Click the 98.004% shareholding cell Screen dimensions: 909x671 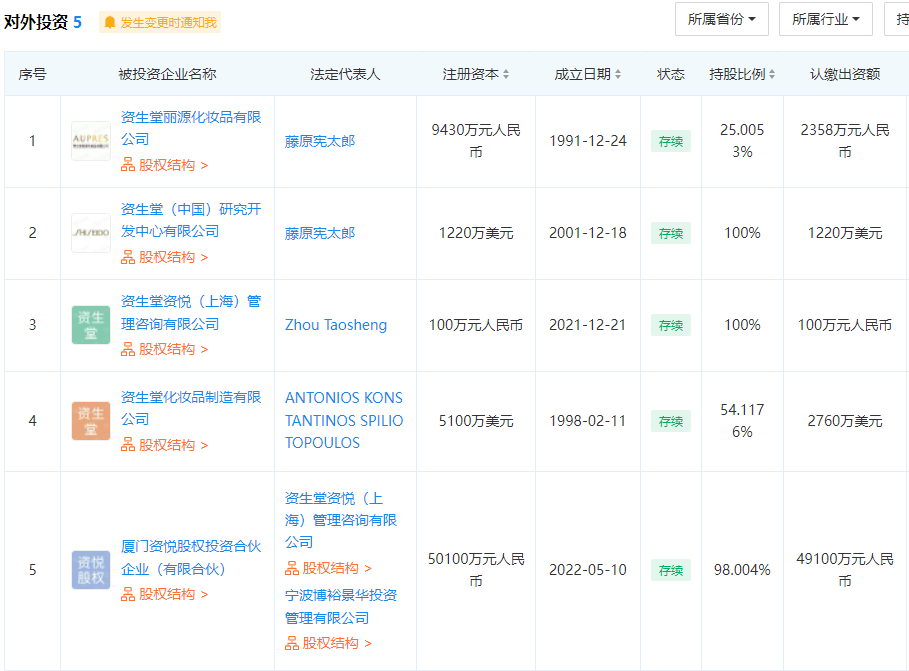[742, 570]
